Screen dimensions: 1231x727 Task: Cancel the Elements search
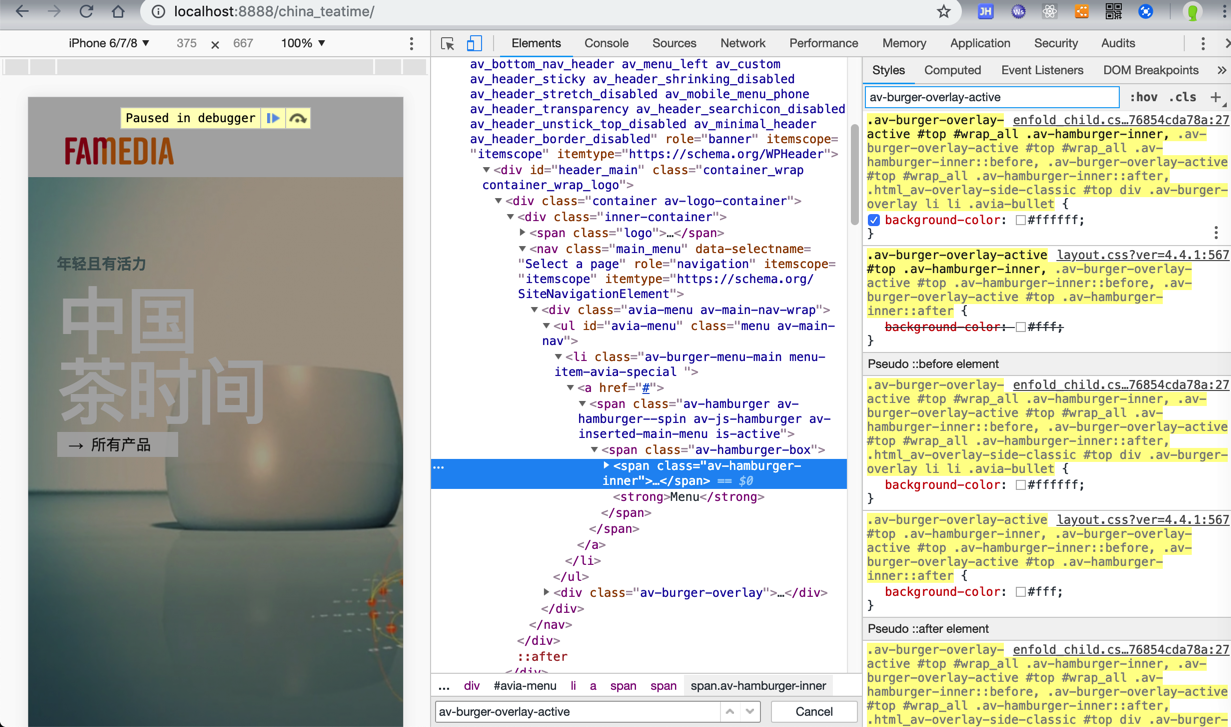pyautogui.click(x=814, y=712)
